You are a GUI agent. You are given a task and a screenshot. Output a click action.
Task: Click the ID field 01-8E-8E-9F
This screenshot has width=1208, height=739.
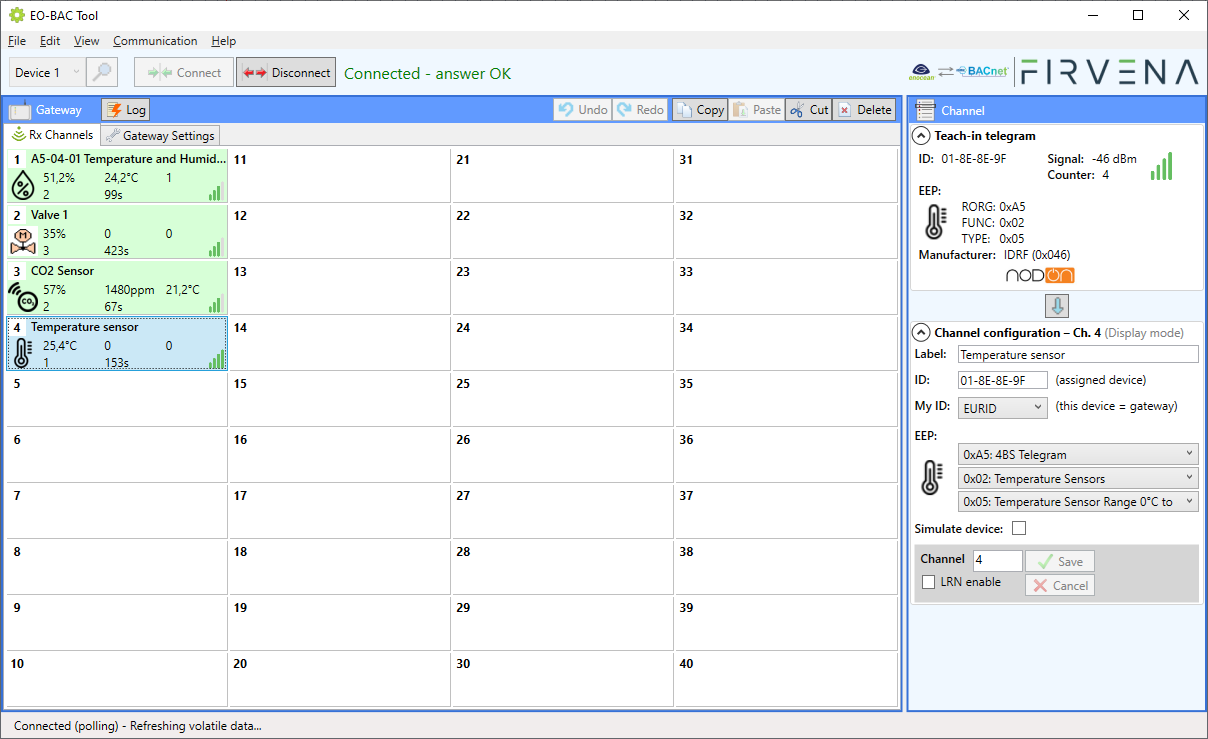1003,380
